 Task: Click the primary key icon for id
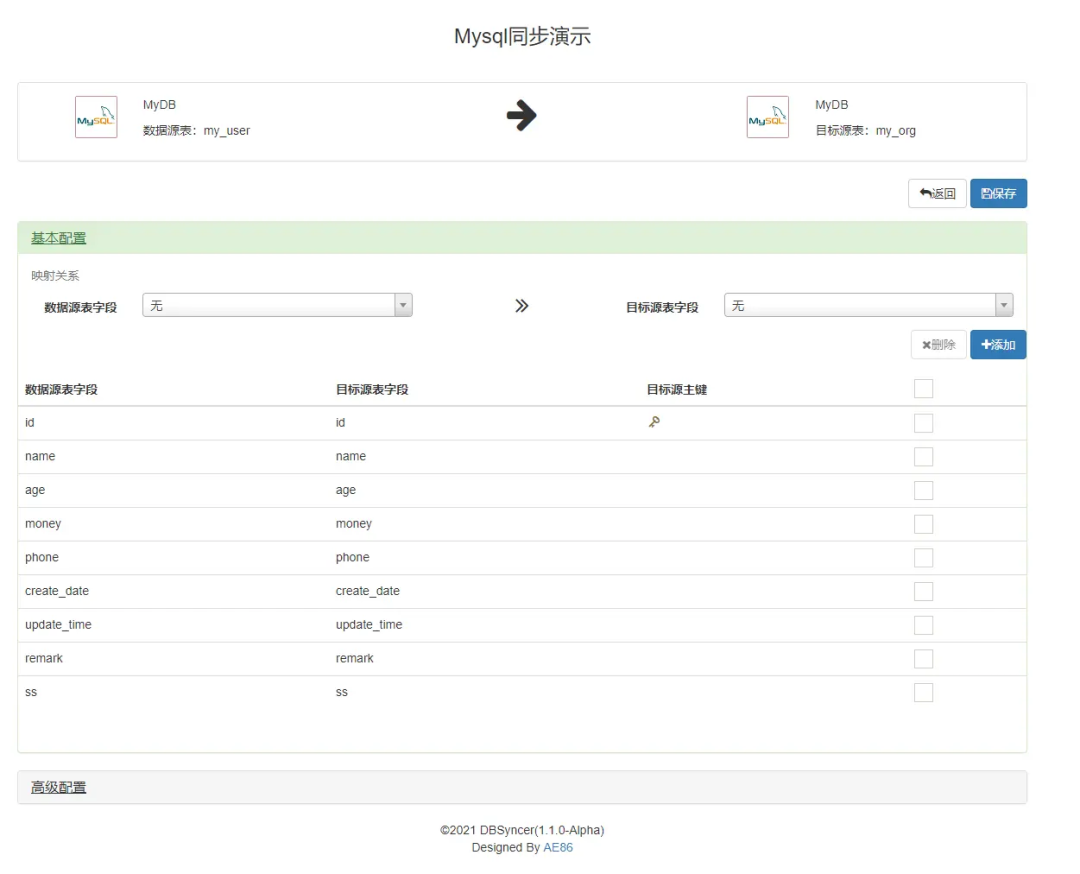[x=654, y=422]
